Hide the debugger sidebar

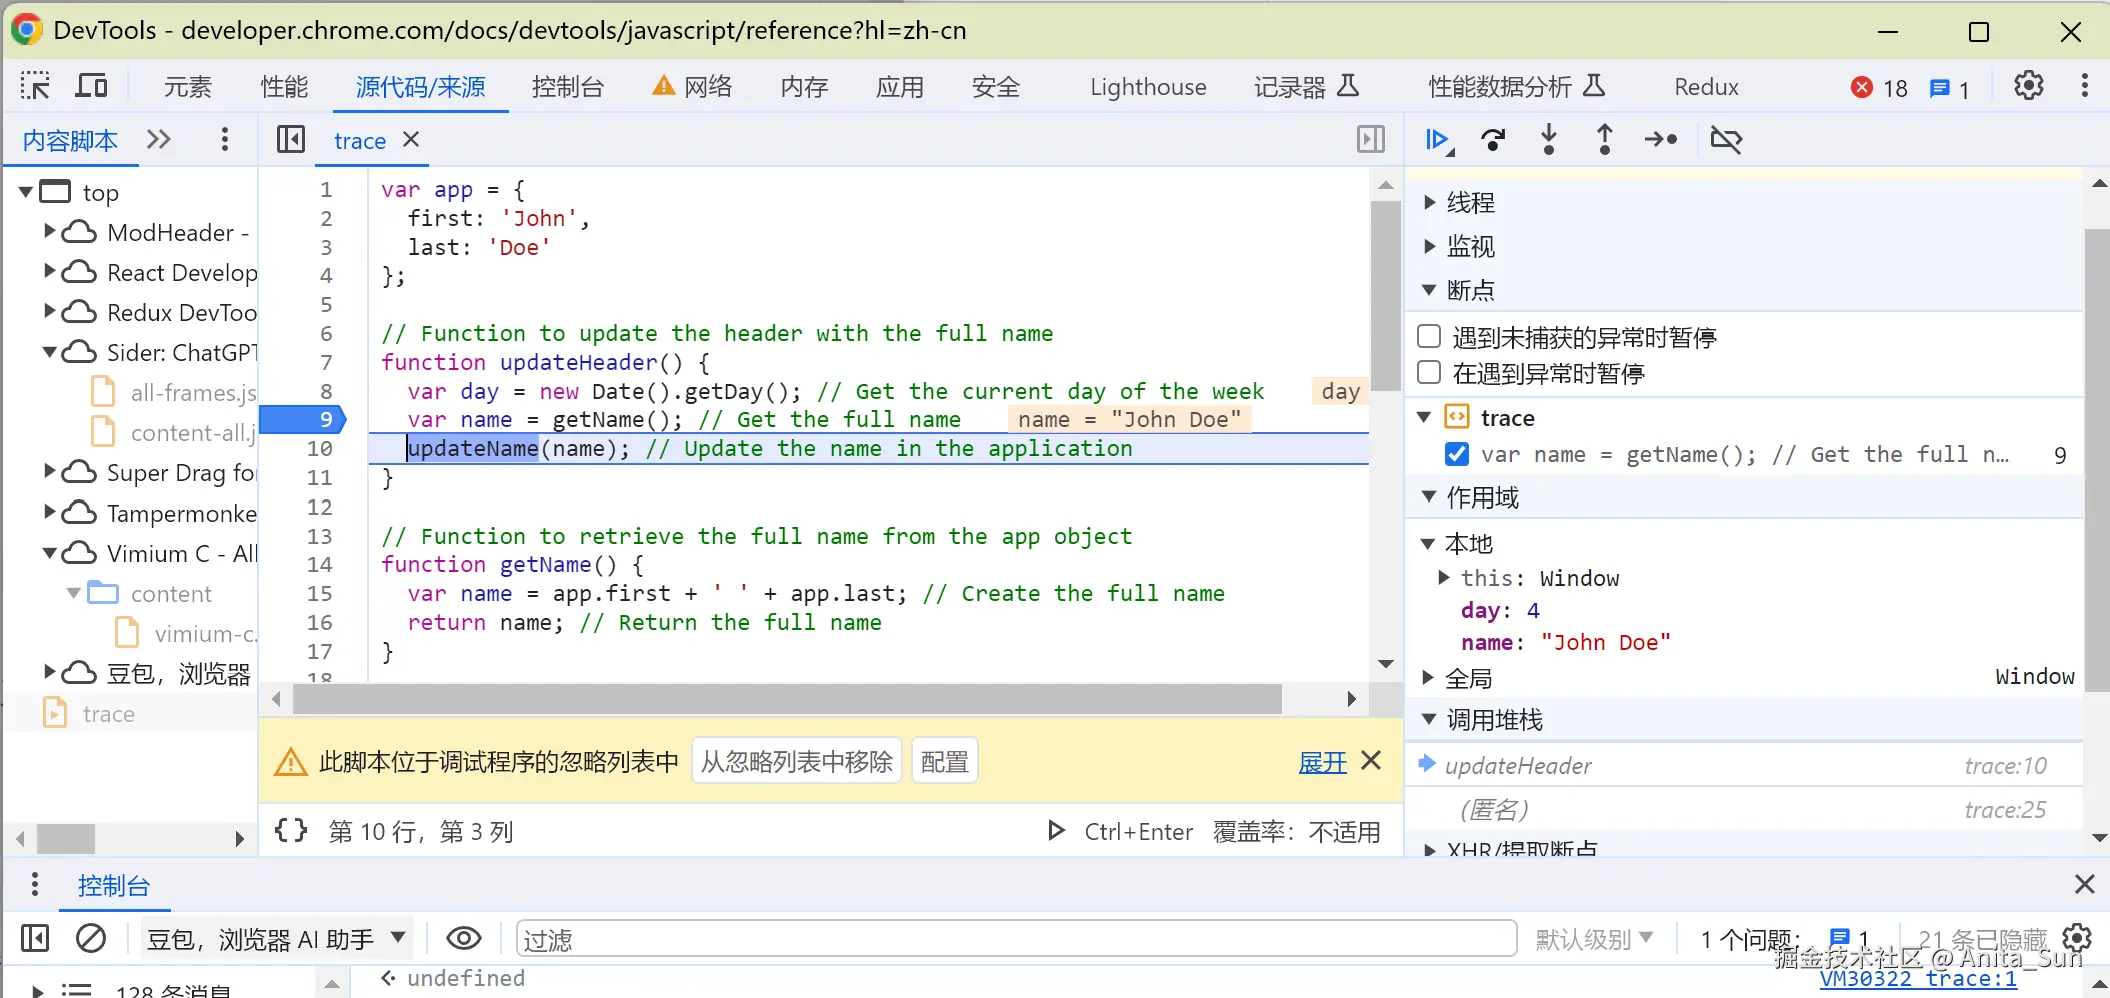tap(1371, 139)
